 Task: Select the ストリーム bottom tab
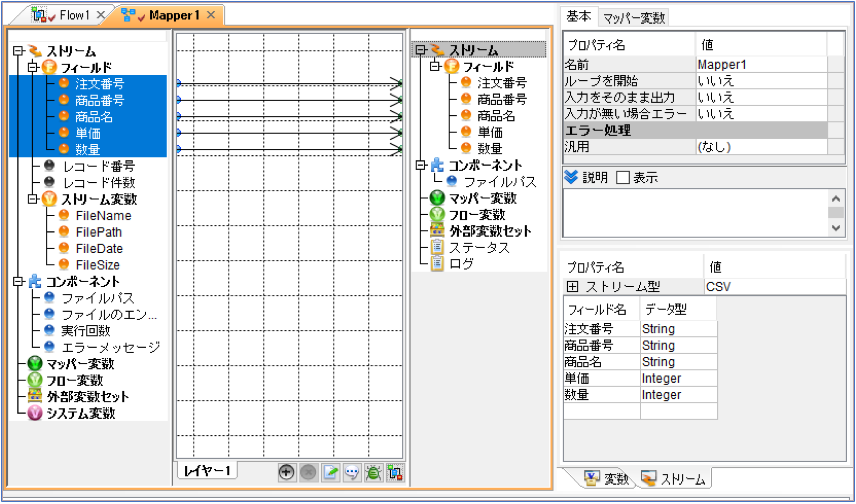[x=674, y=479]
